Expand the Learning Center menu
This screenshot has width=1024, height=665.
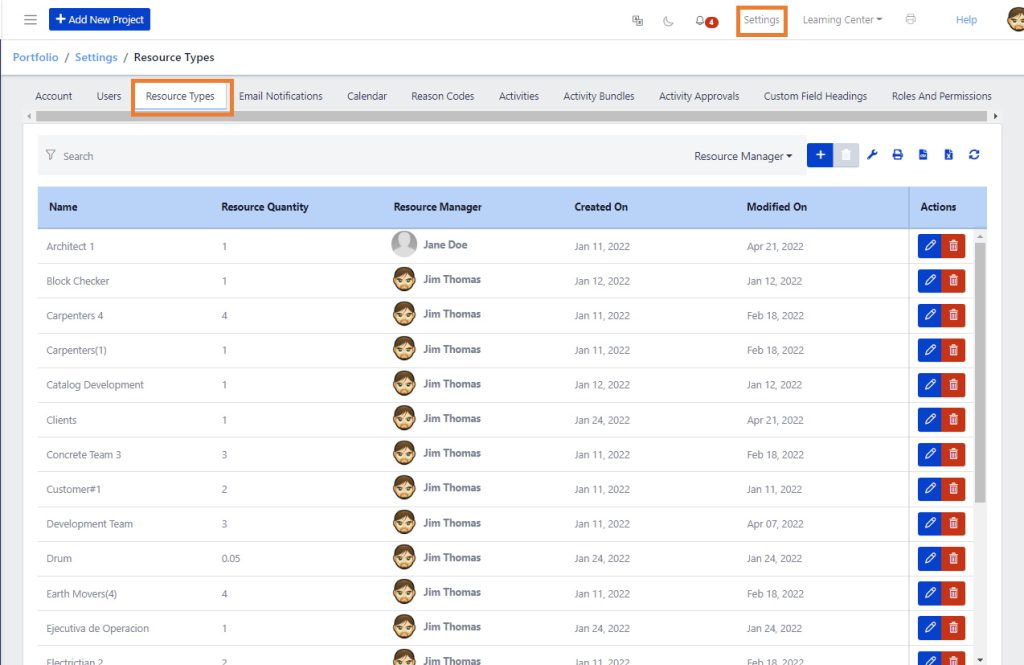point(842,20)
